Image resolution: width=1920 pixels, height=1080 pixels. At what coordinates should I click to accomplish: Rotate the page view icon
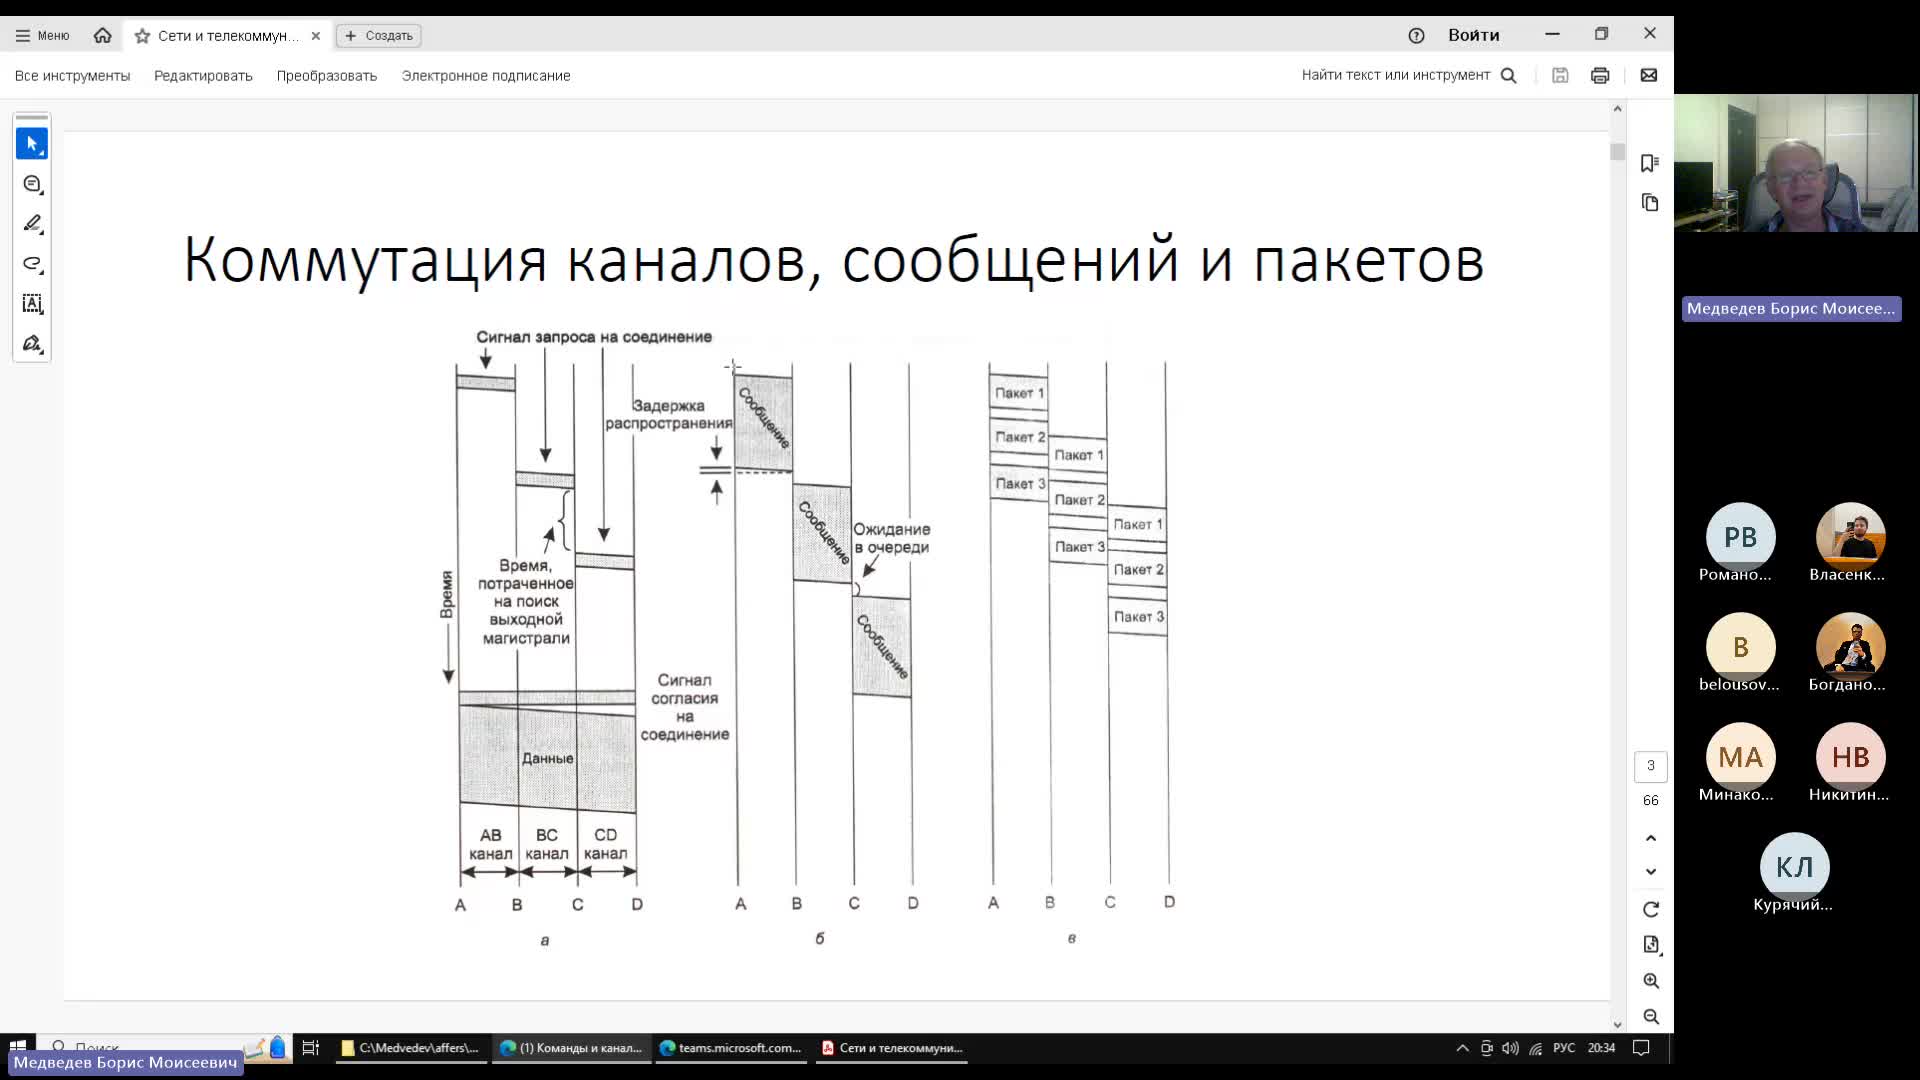[x=1651, y=909]
